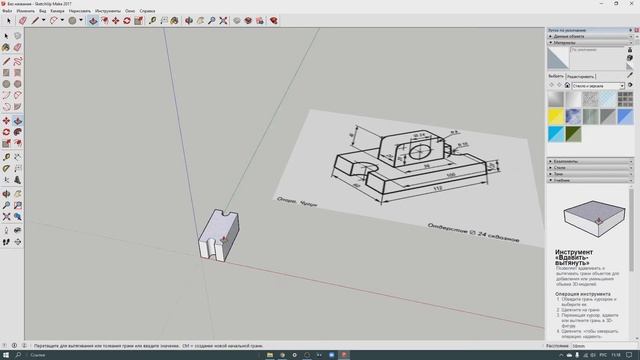
Task: Expand the Данные объекта tray panel
Action: [x=590, y=36]
